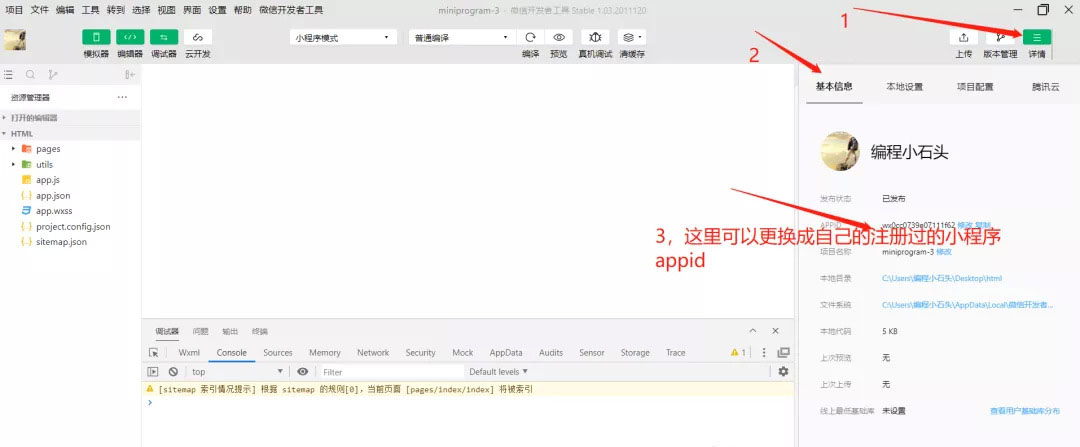Open the devtools three-dot menu
Screen dimensions: 1080x447
click(764, 353)
